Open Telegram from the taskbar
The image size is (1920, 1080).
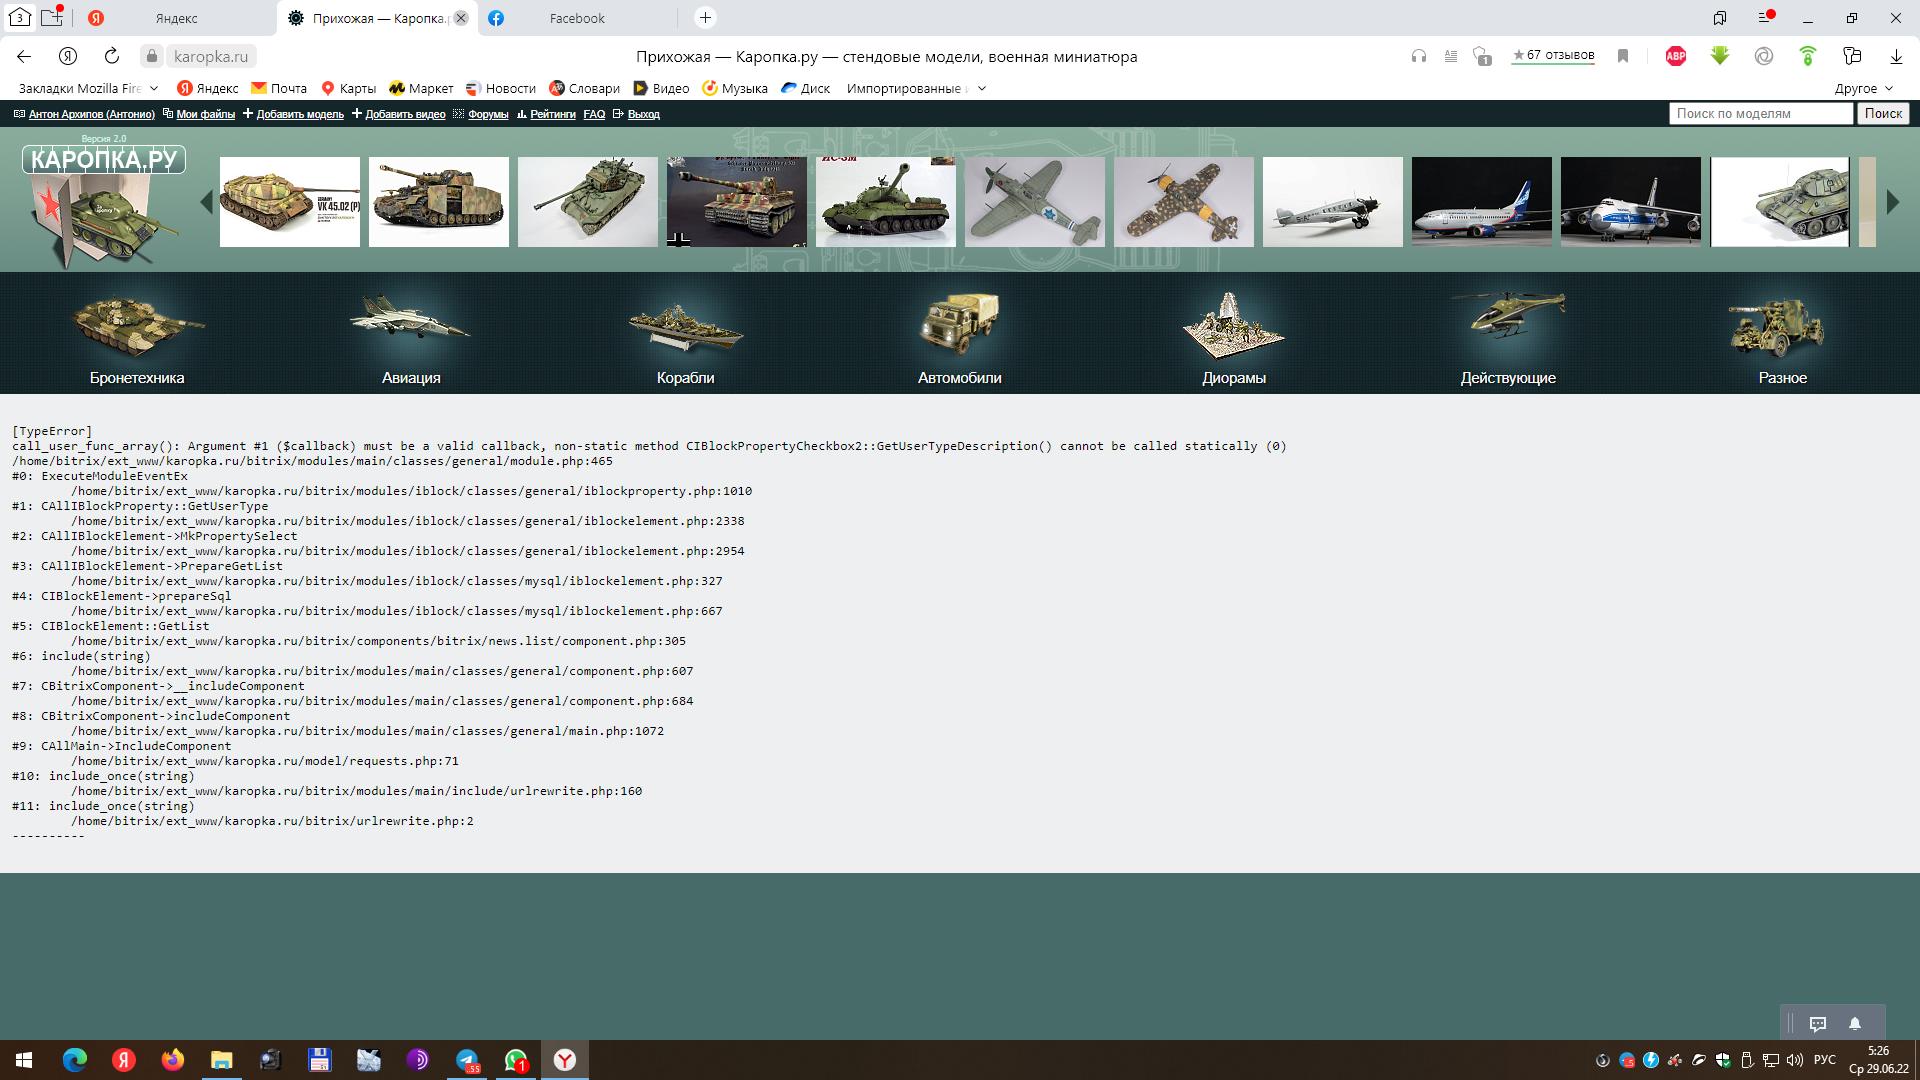tap(467, 1060)
